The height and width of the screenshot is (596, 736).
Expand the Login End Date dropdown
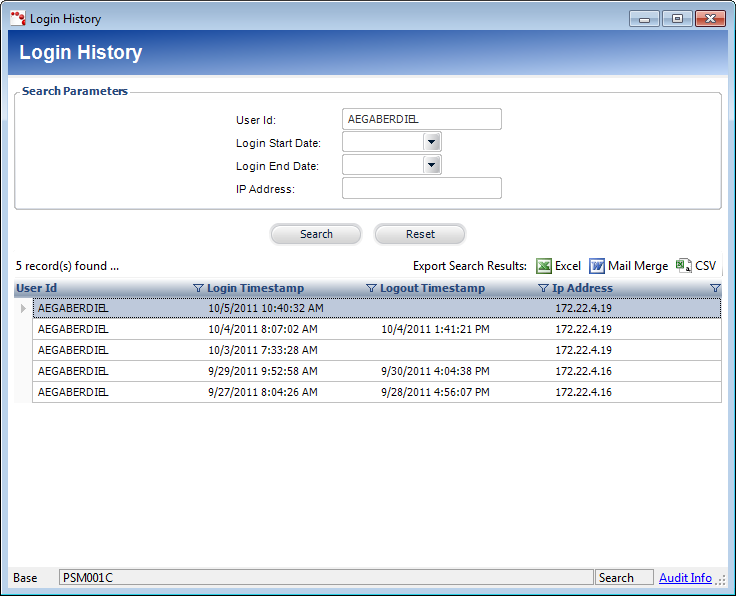click(431, 165)
